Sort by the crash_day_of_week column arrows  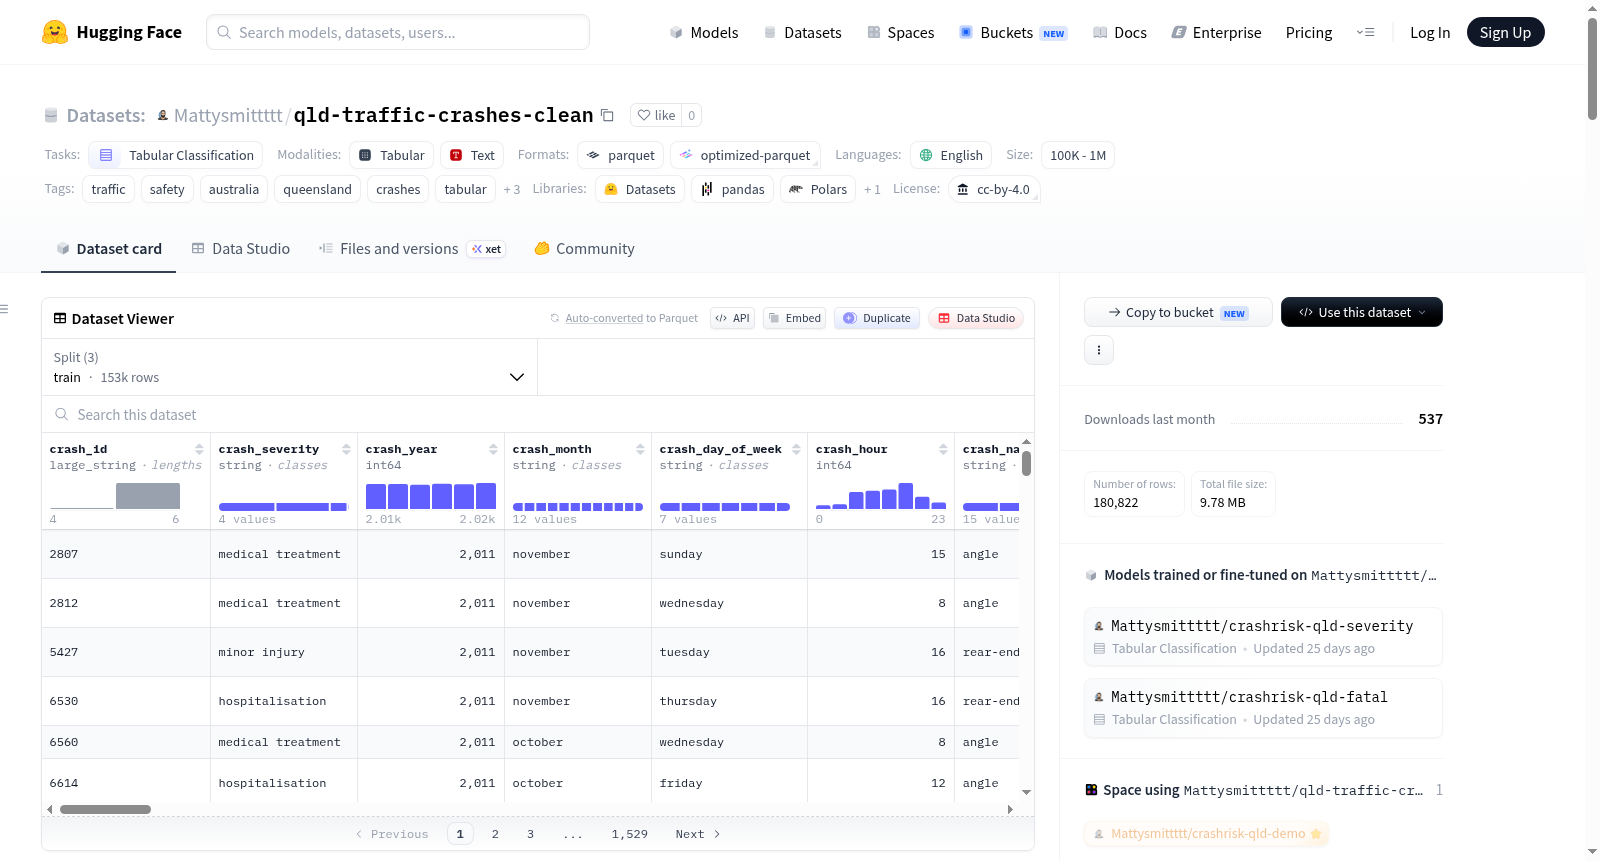click(x=796, y=449)
